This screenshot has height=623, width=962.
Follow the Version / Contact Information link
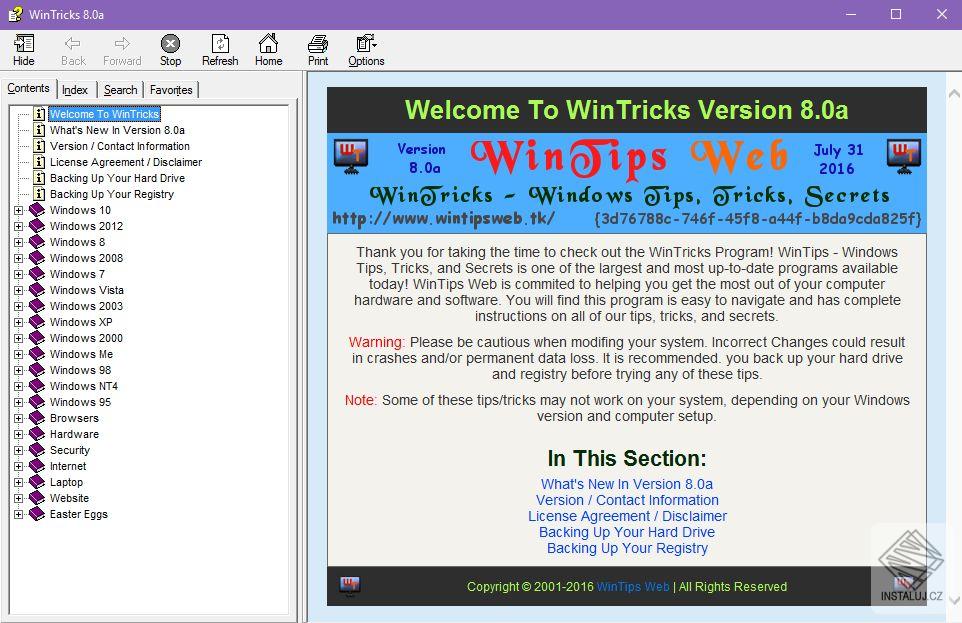(627, 500)
